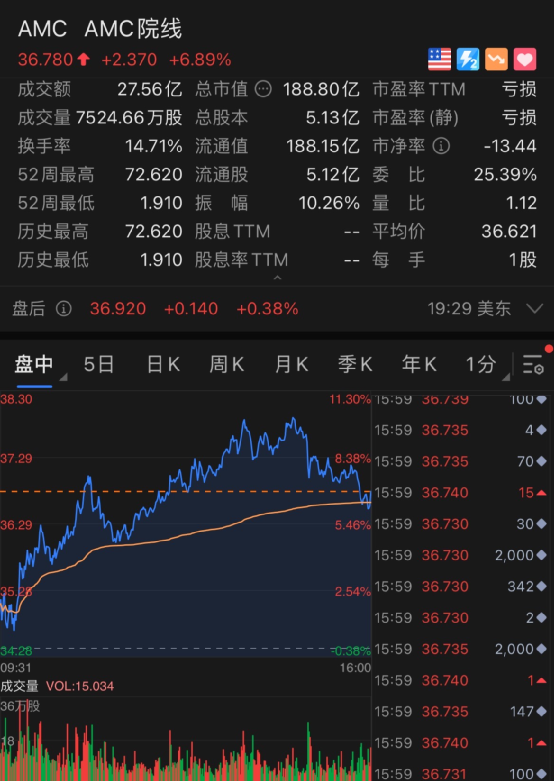Select the 周K chart tab
The height and width of the screenshot is (781, 554).
tap(227, 365)
